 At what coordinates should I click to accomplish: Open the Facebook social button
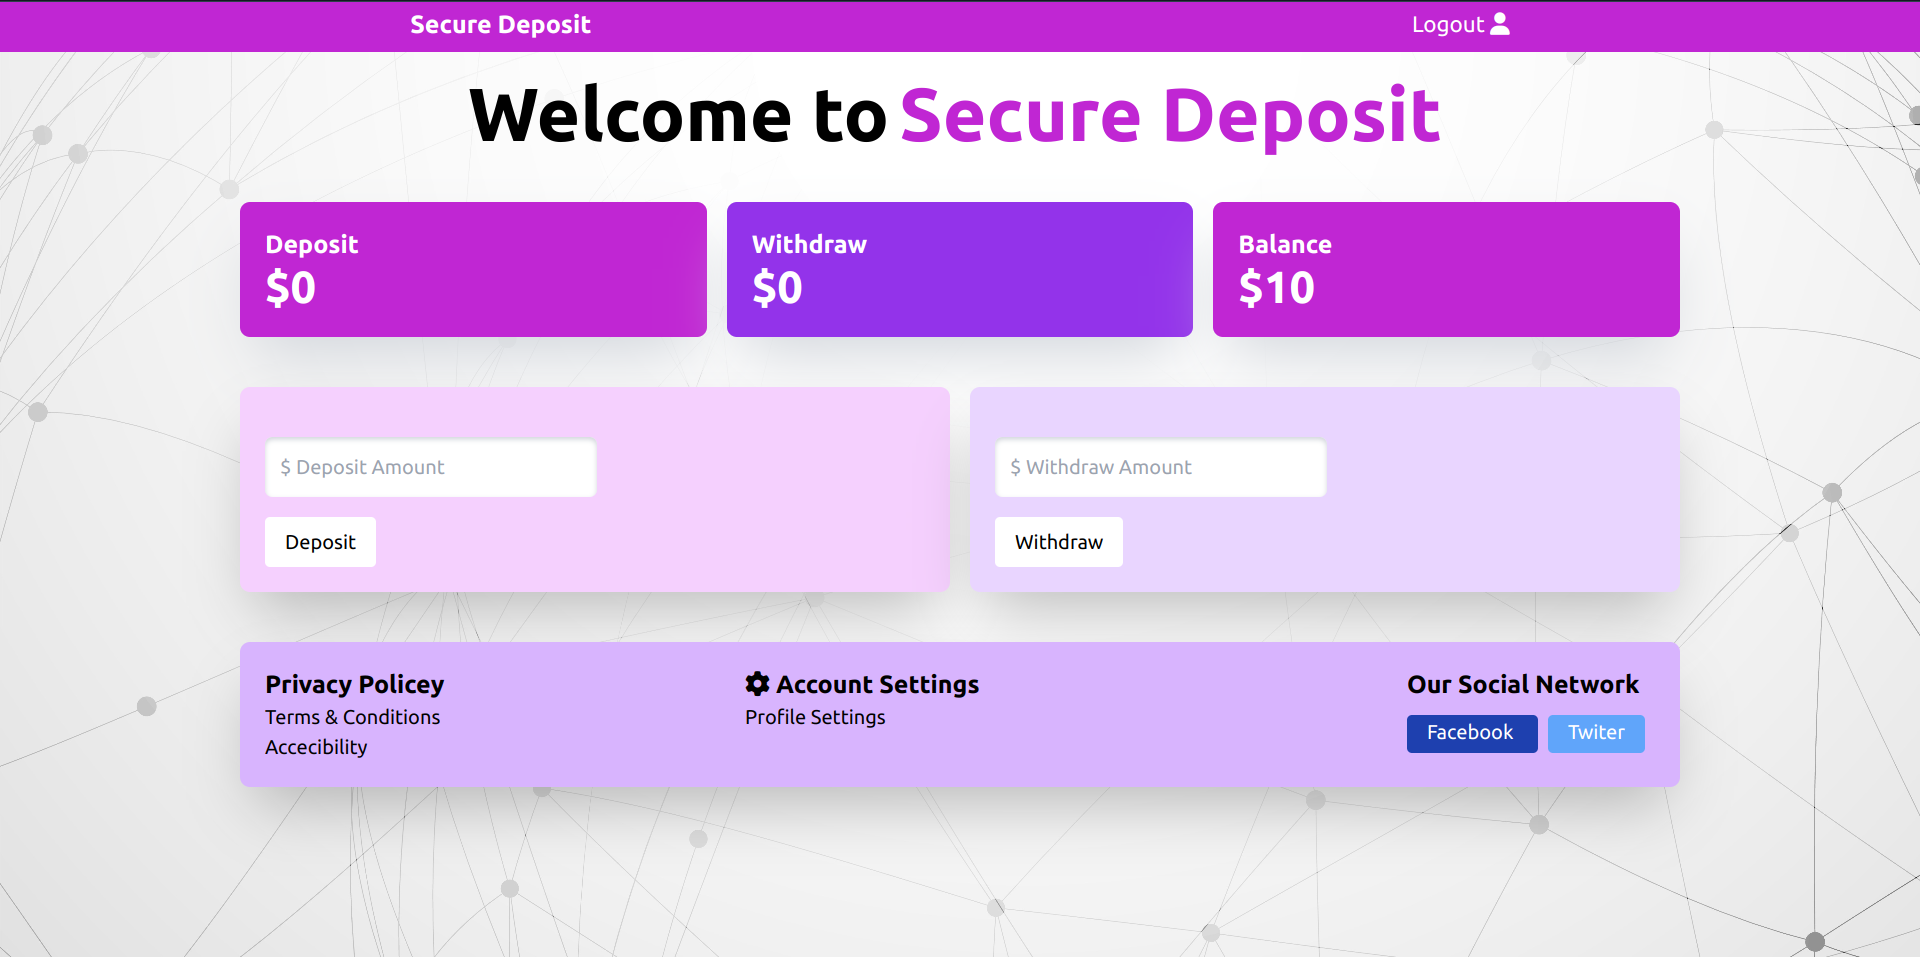pos(1472,733)
